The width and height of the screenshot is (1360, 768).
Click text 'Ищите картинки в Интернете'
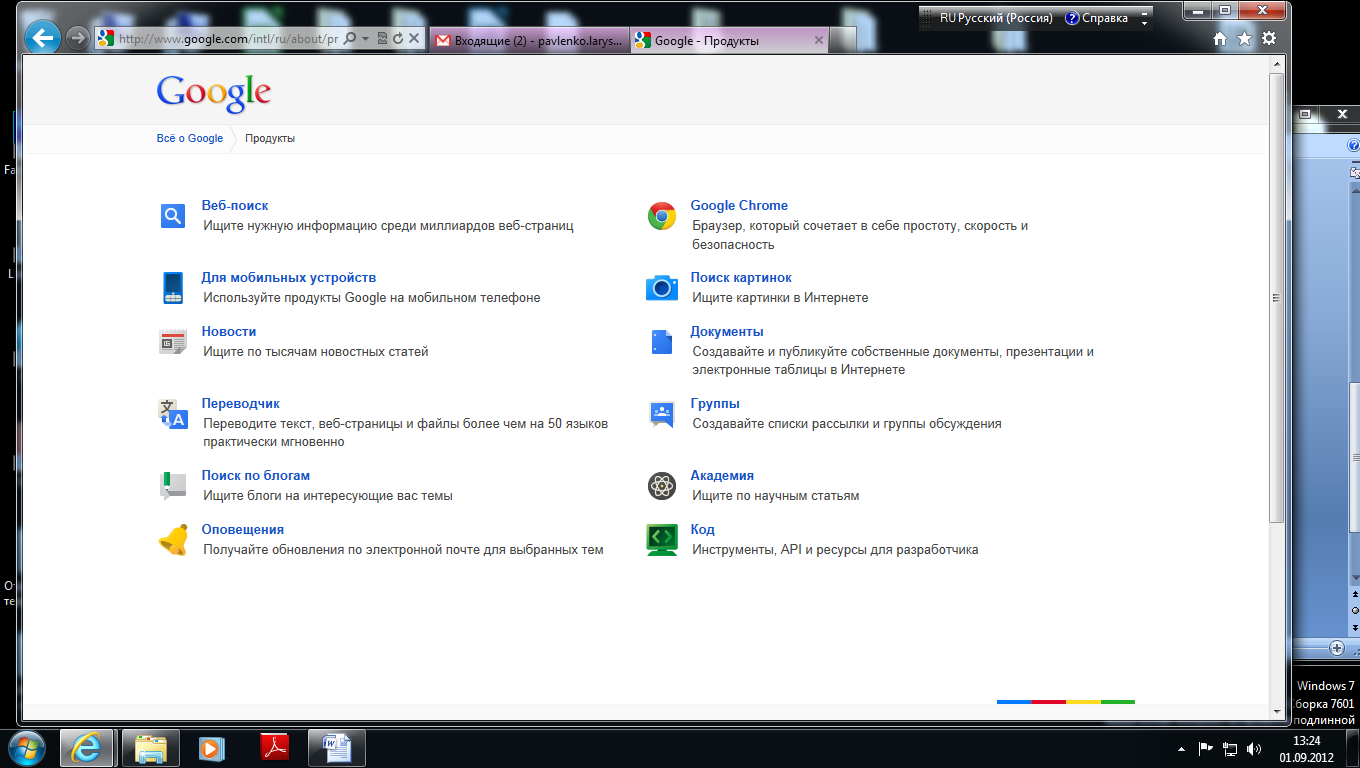pyautogui.click(x=780, y=297)
